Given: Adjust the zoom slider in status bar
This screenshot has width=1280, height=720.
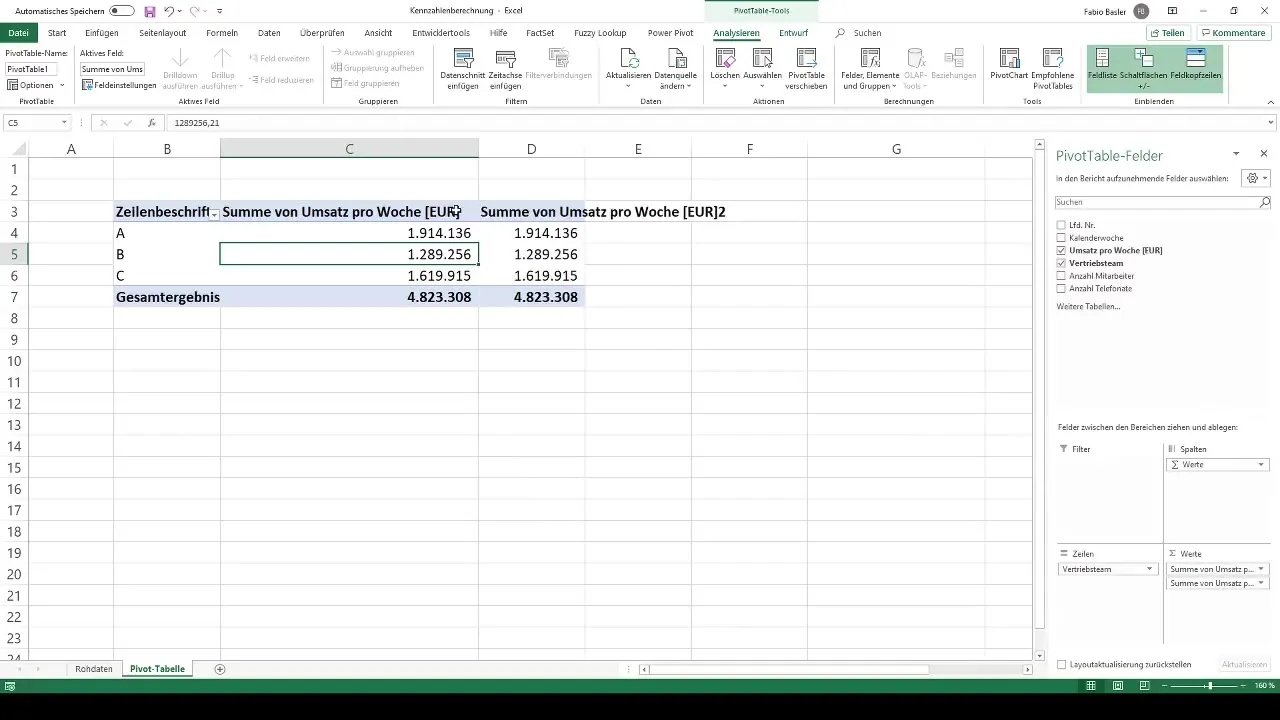Looking at the screenshot, I should 1210,686.
